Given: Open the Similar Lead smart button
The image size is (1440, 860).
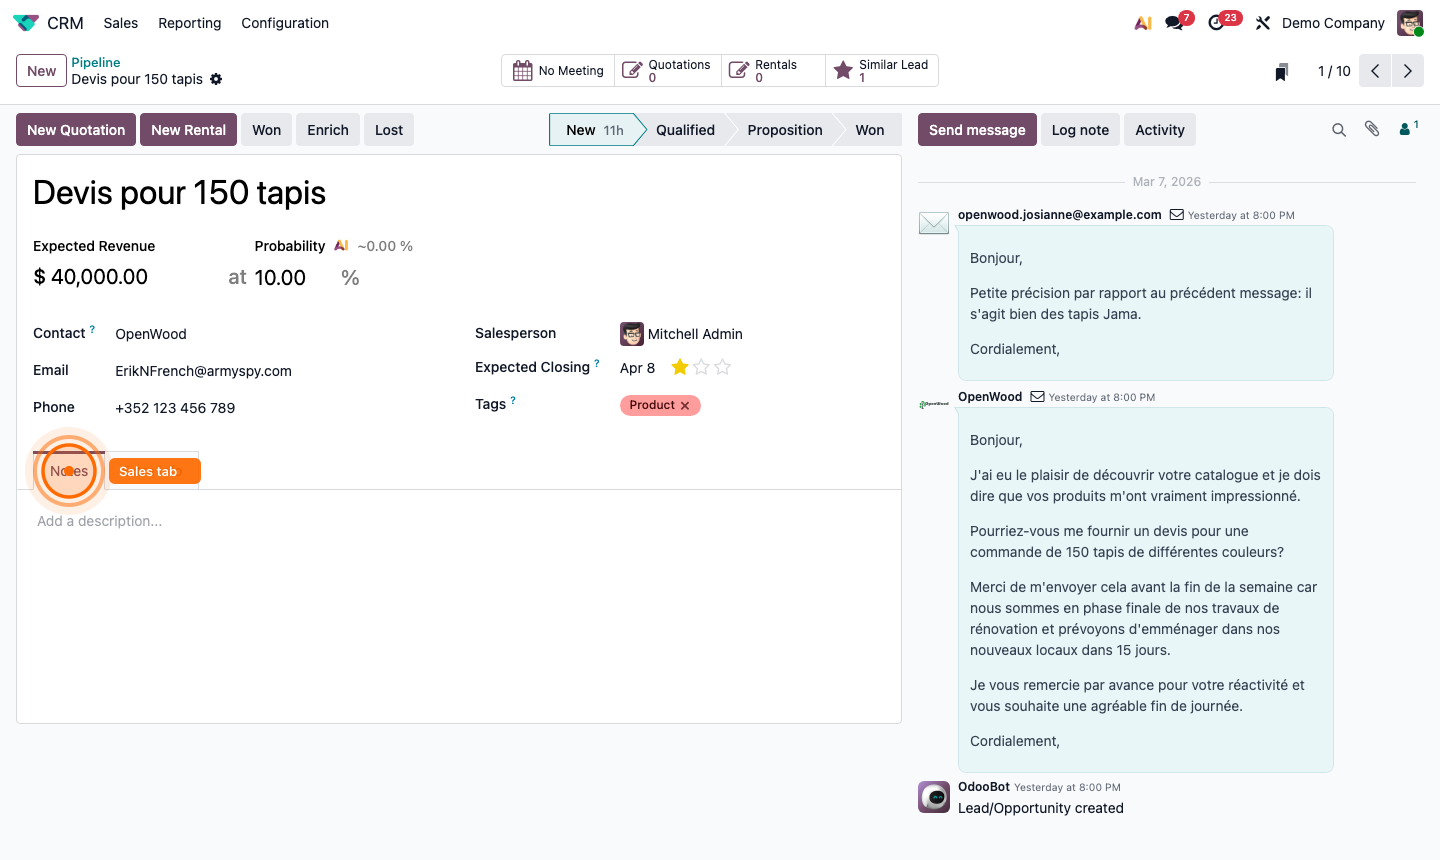Looking at the screenshot, I should tap(881, 70).
